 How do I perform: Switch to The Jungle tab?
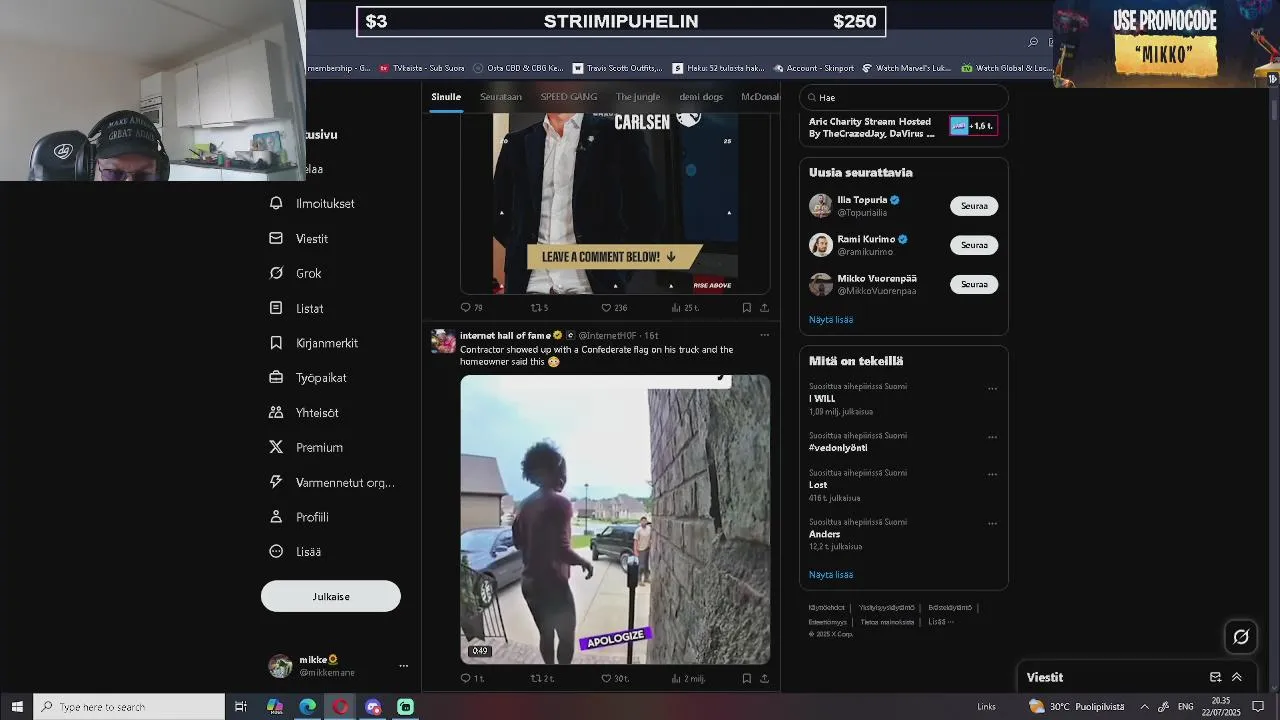[x=638, y=97]
